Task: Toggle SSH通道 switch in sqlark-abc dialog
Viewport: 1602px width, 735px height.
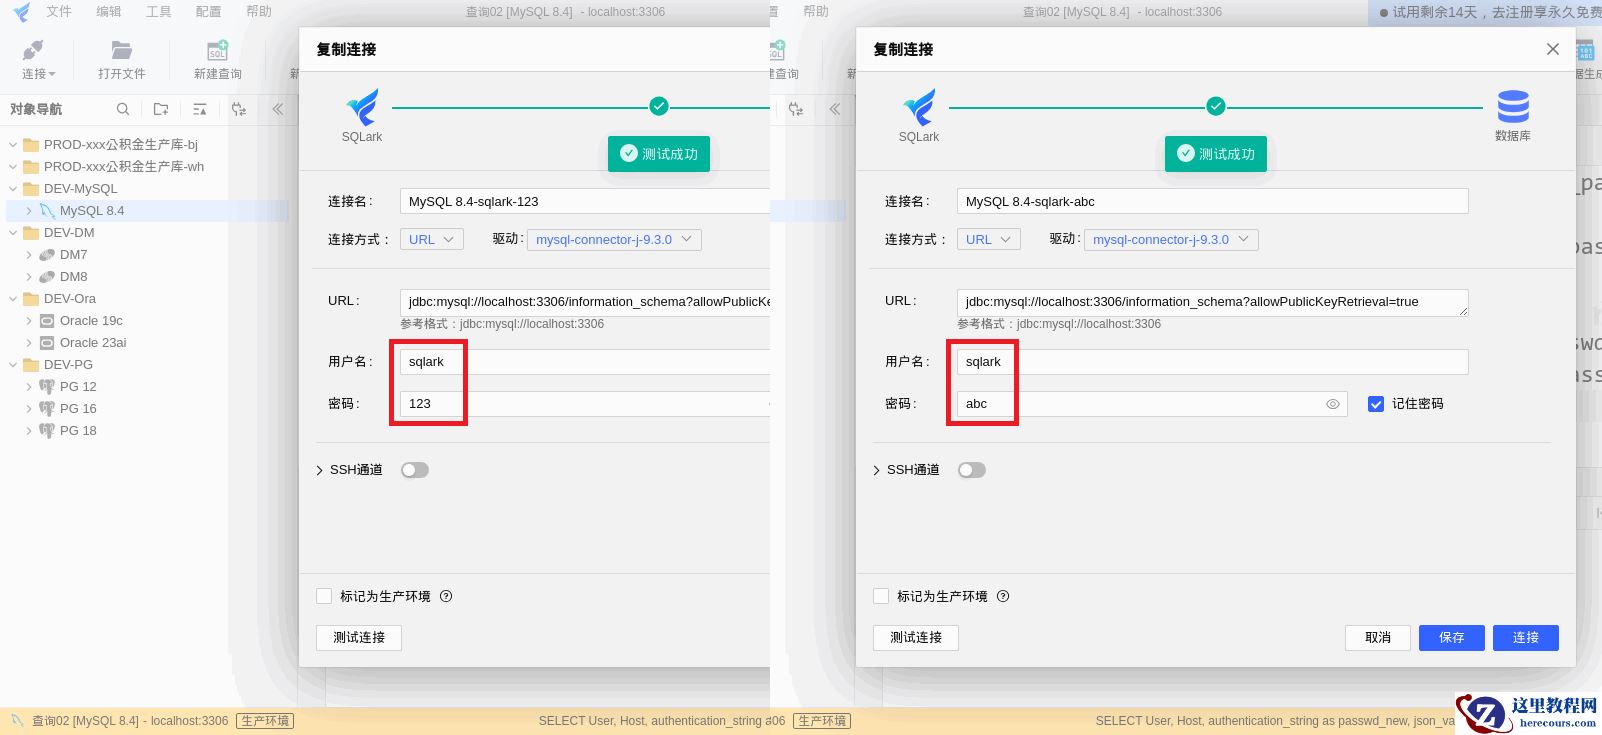Action: tap(972, 470)
